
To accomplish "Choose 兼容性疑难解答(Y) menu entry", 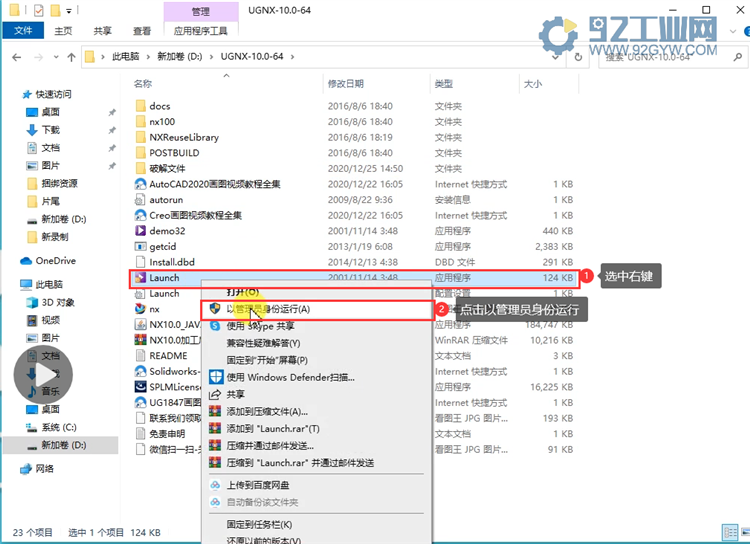I will point(317,343).
